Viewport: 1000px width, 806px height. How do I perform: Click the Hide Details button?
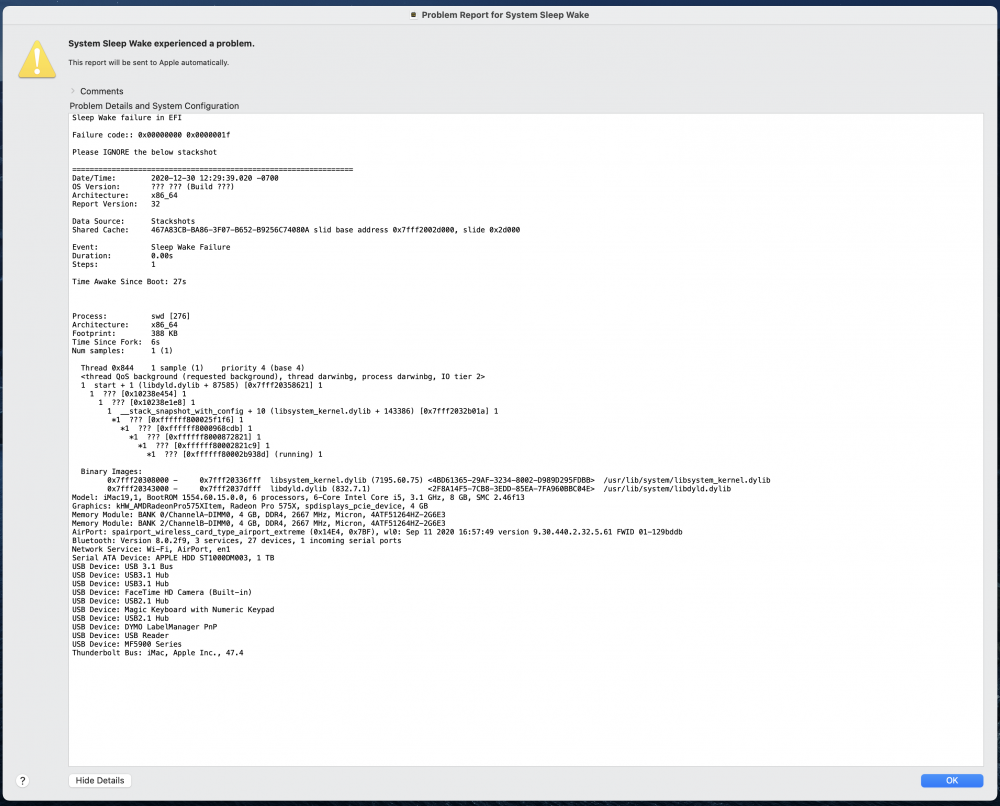pos(99,780)
